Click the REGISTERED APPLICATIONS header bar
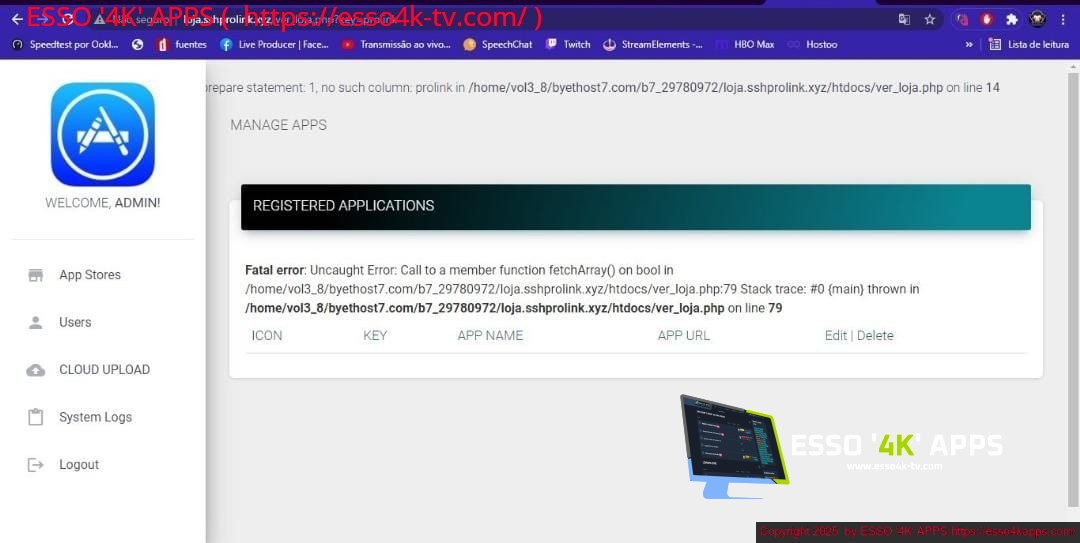Screen dimensions: 1080x543 point(636,207)
